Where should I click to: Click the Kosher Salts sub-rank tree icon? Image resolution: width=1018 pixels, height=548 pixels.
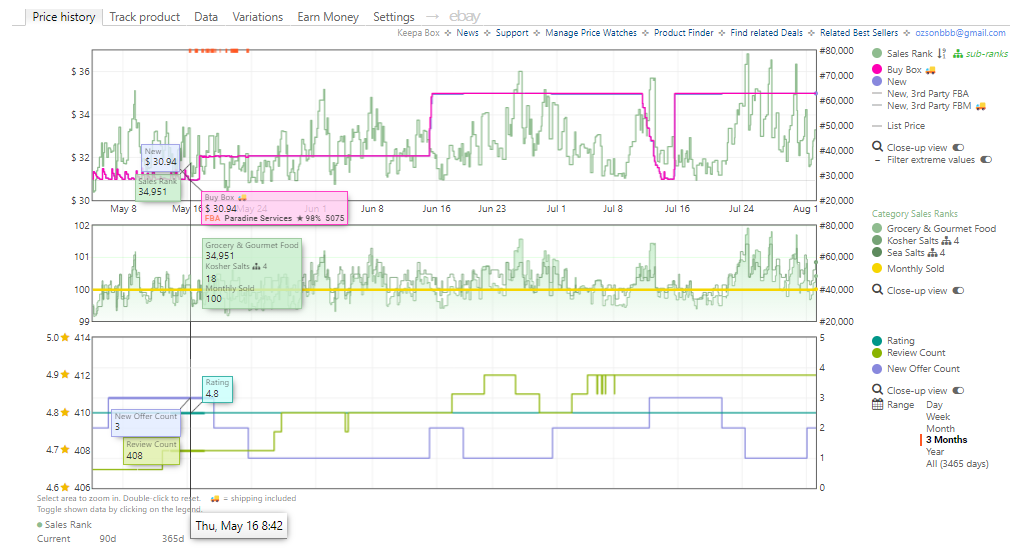click(947, 241)
